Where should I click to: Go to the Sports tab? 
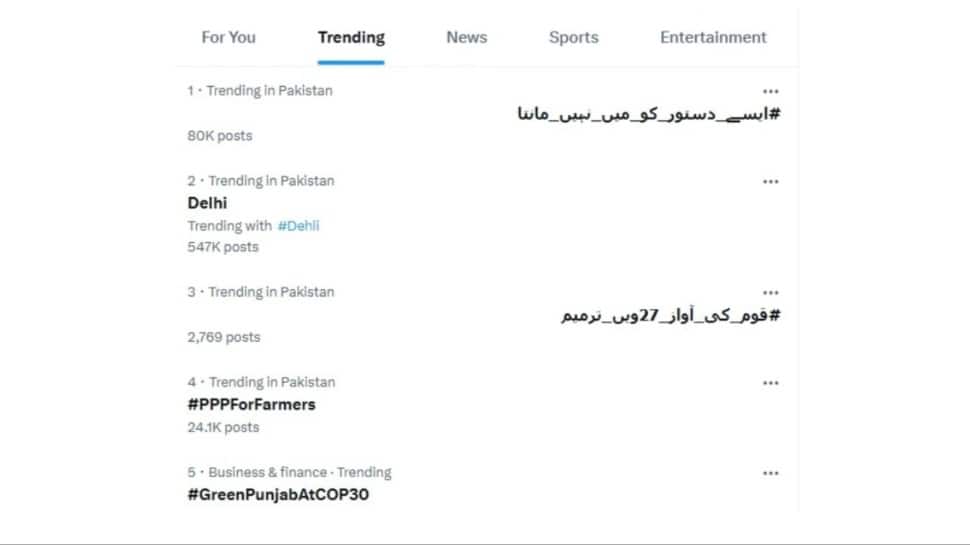pyautogui.click(x=573, y=38)
